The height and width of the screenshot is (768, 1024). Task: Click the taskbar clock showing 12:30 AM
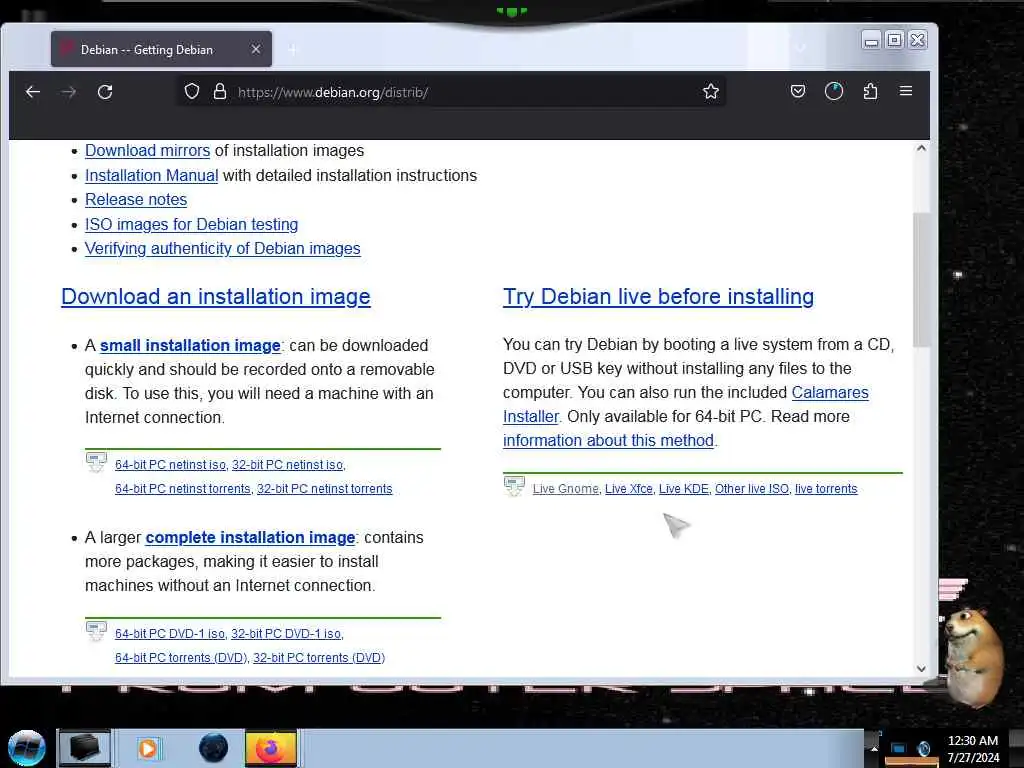coord(973,749)
